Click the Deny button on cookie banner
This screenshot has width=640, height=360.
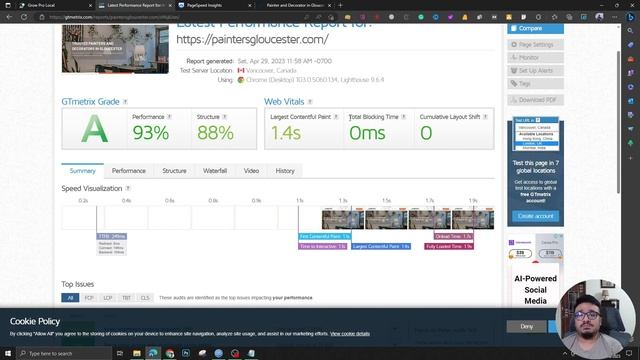[527, 326]
